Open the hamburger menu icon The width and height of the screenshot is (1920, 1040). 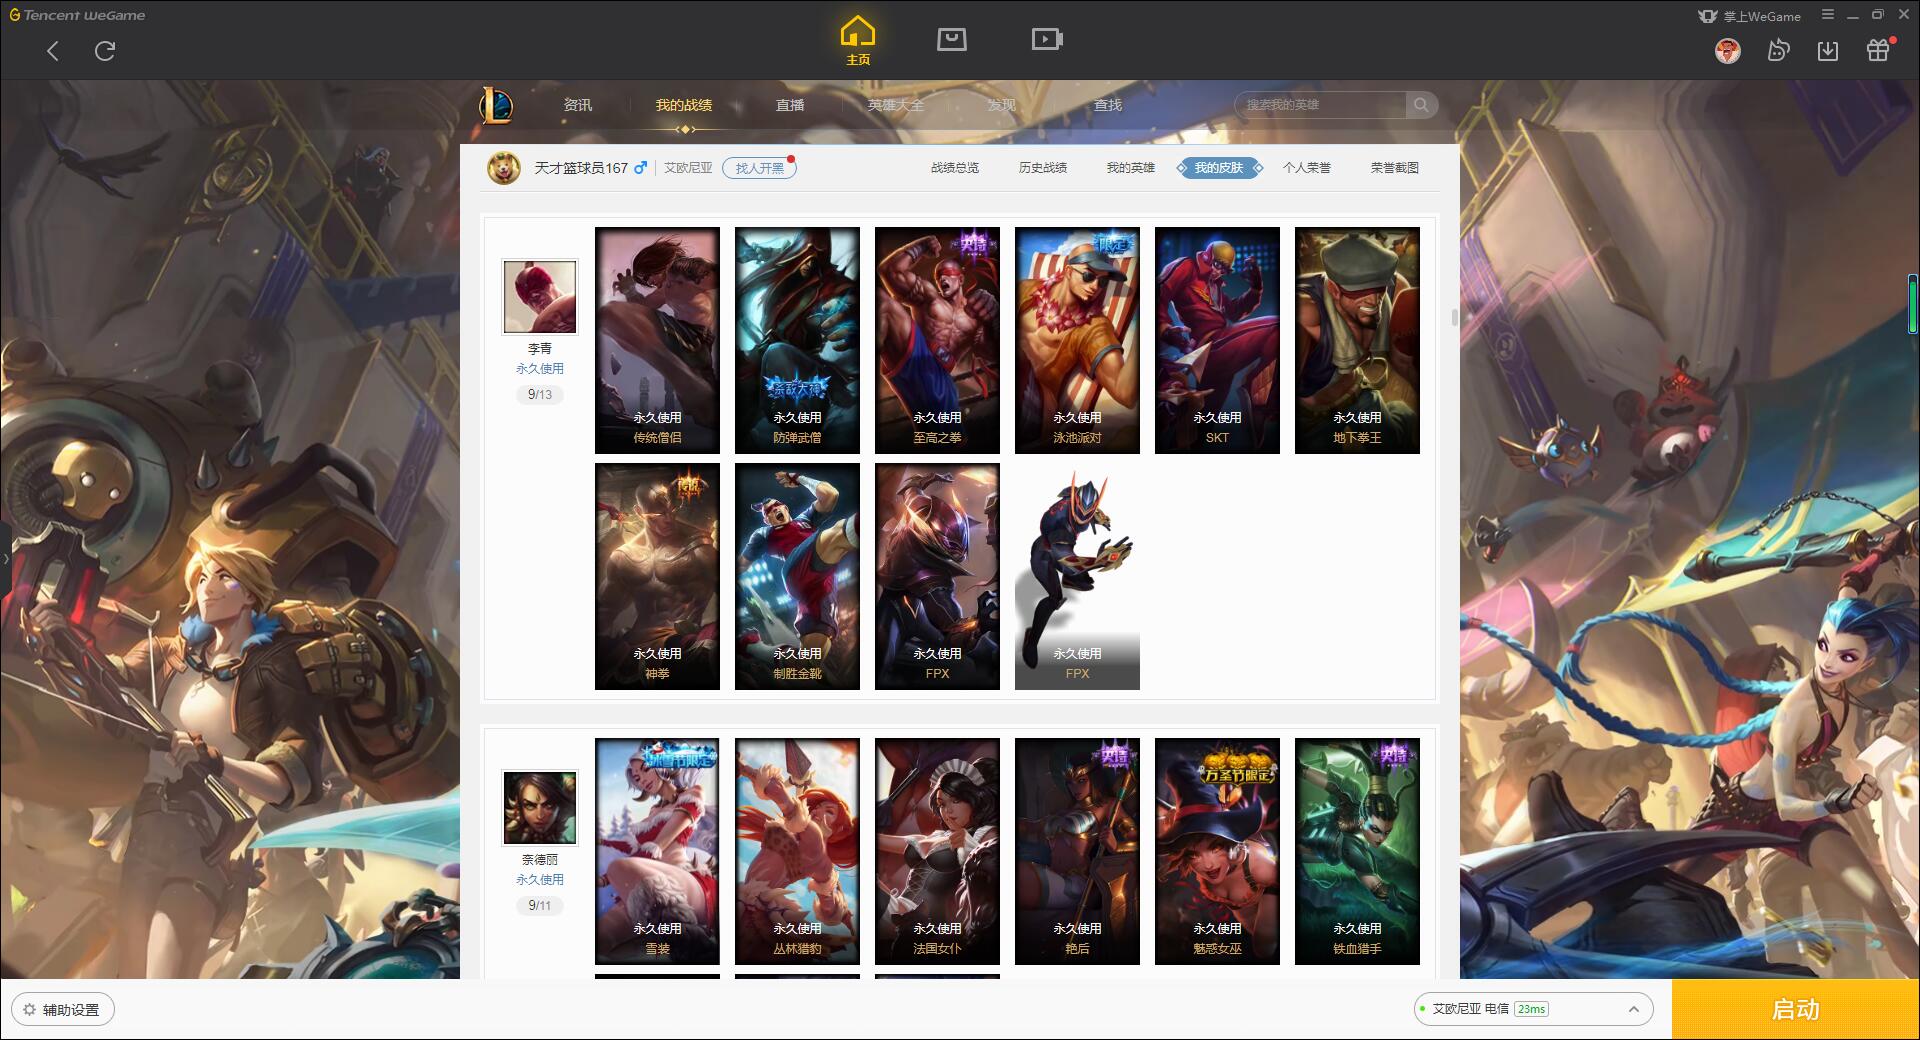(x=1828, y=15)
